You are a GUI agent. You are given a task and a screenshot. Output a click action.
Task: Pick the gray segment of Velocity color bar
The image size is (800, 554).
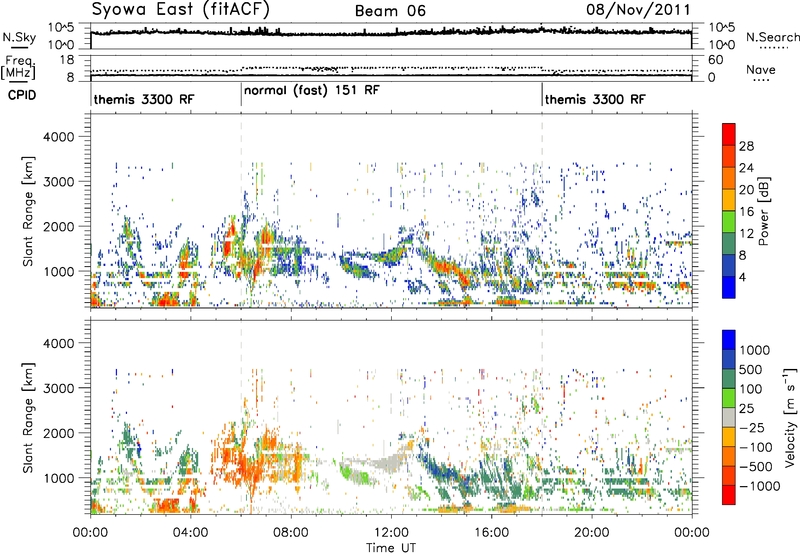click(x=729, y=417)
